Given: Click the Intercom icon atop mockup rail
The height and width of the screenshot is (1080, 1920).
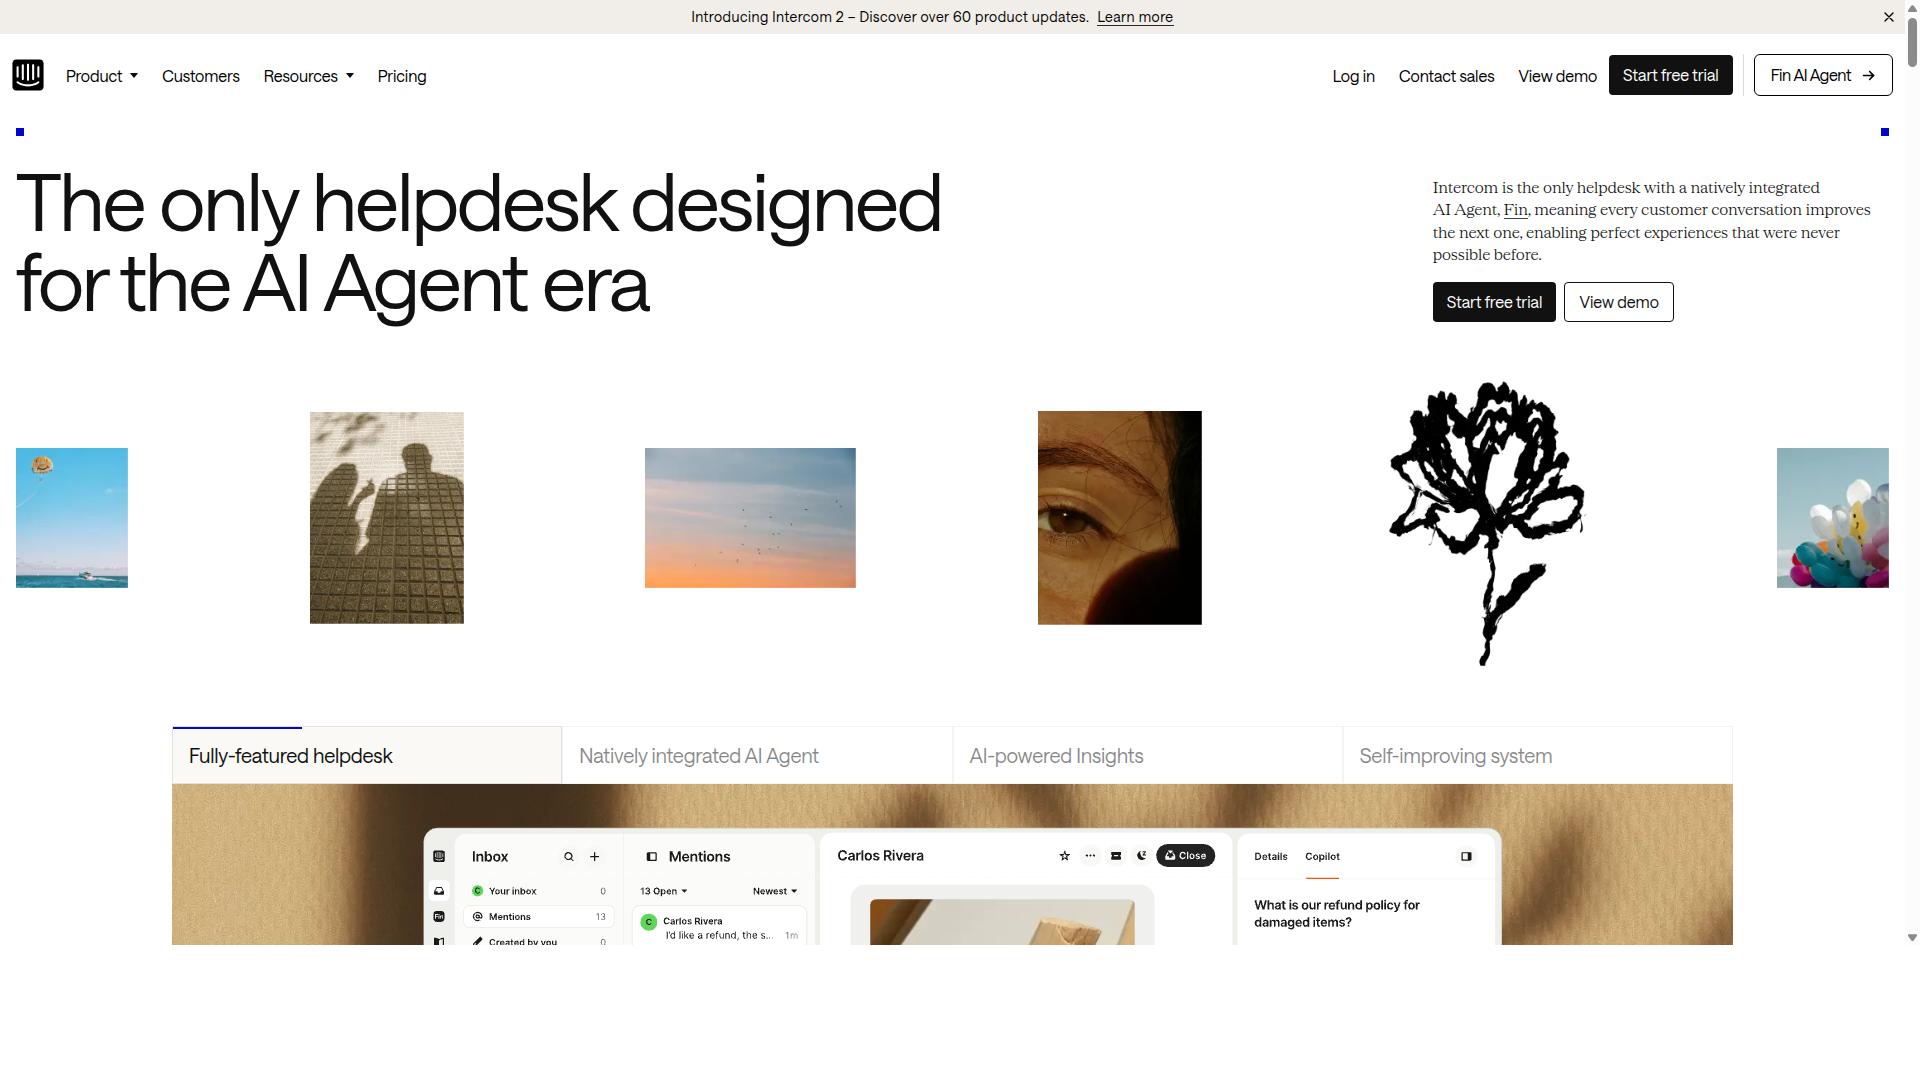Looking at the screenshot, I should tap(439, 857).
